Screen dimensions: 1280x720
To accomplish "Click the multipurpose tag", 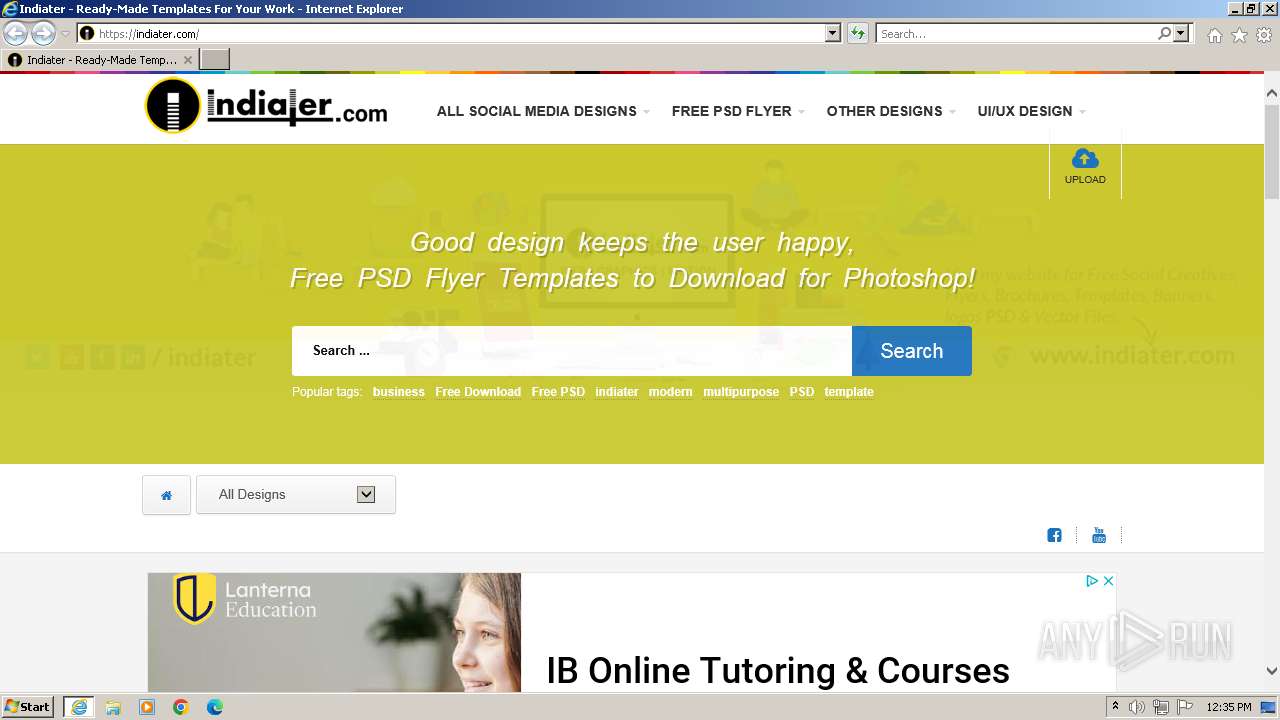I will [x=741, y=392].
